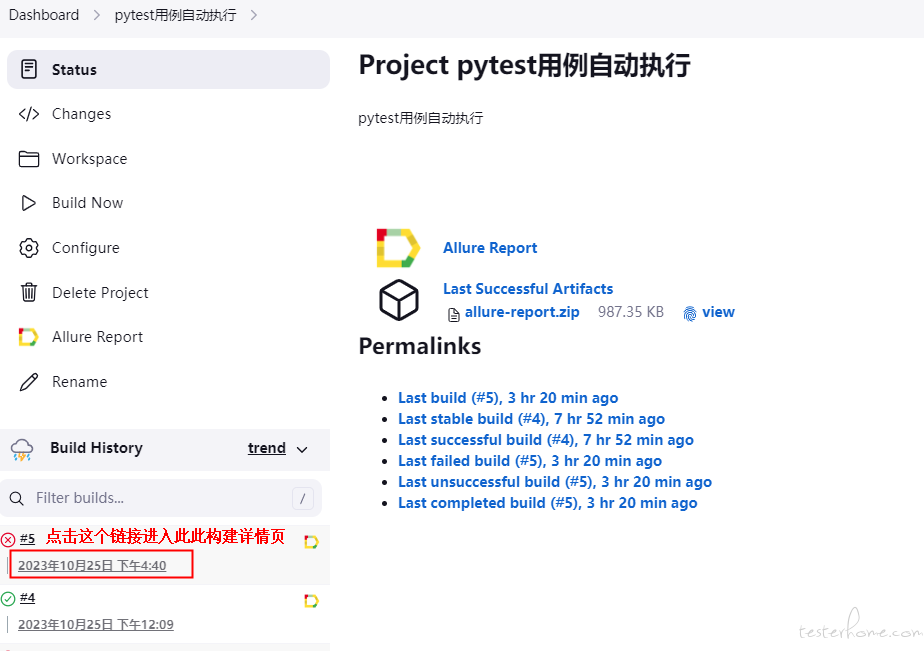Click the slash shortcut hint in filter box
Viewport: 924px width, 651px height.
pos(303,498)
